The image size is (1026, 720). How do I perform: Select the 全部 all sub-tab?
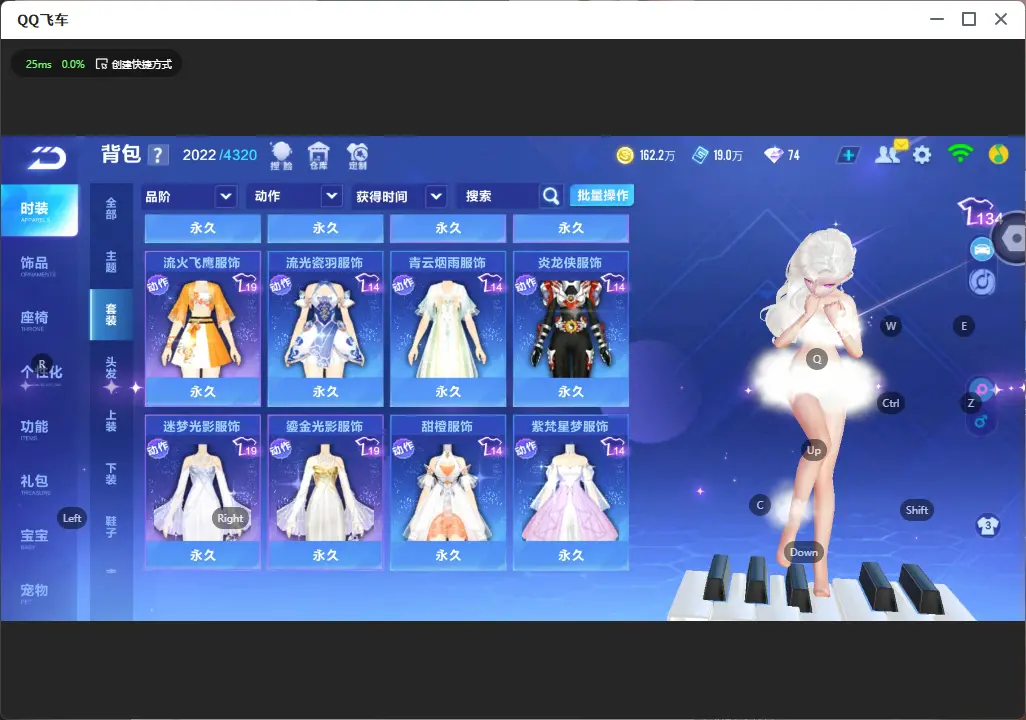(x=111, y=208)
